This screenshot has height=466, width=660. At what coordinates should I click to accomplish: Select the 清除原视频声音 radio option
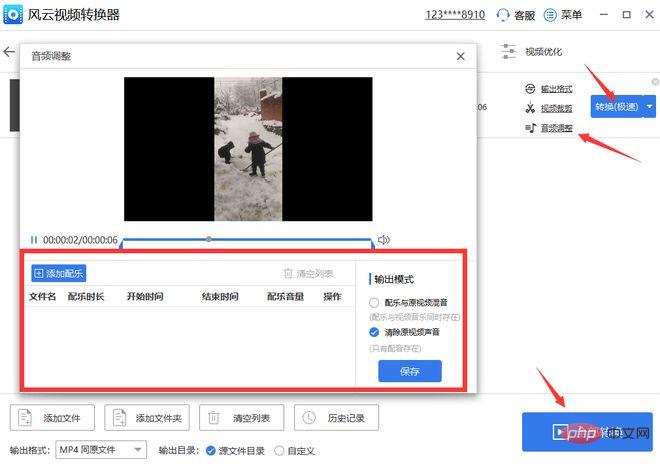374,332
